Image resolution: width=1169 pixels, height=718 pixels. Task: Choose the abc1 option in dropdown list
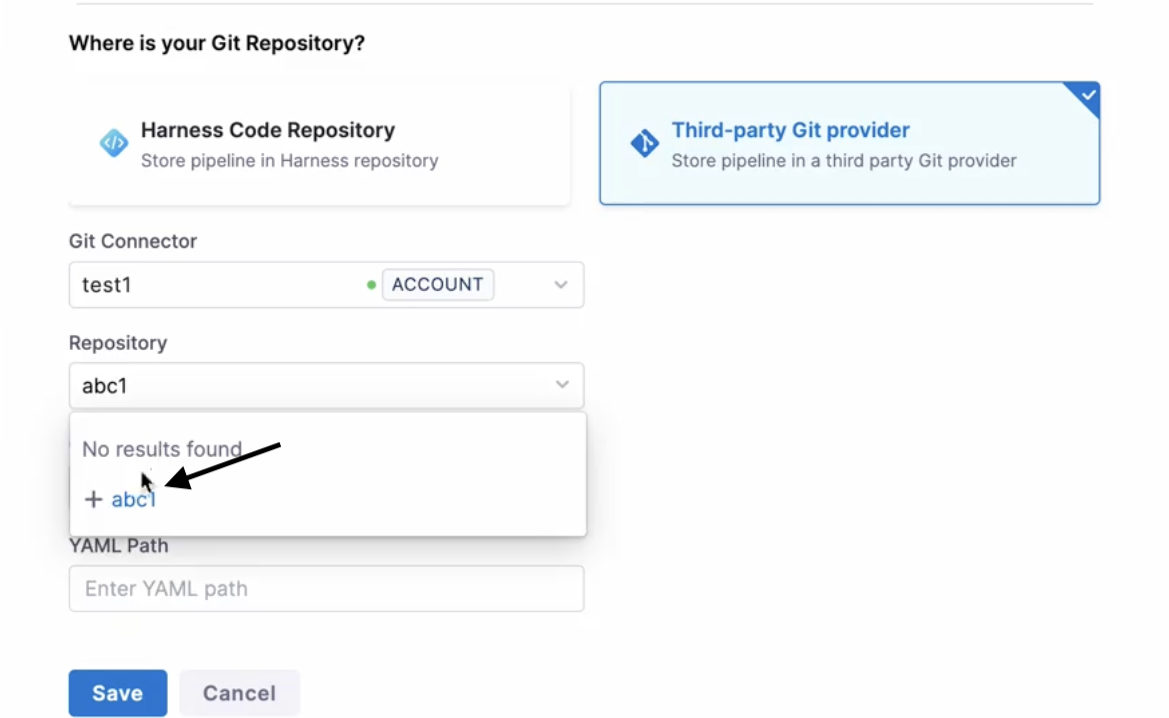tap(134, 499)
